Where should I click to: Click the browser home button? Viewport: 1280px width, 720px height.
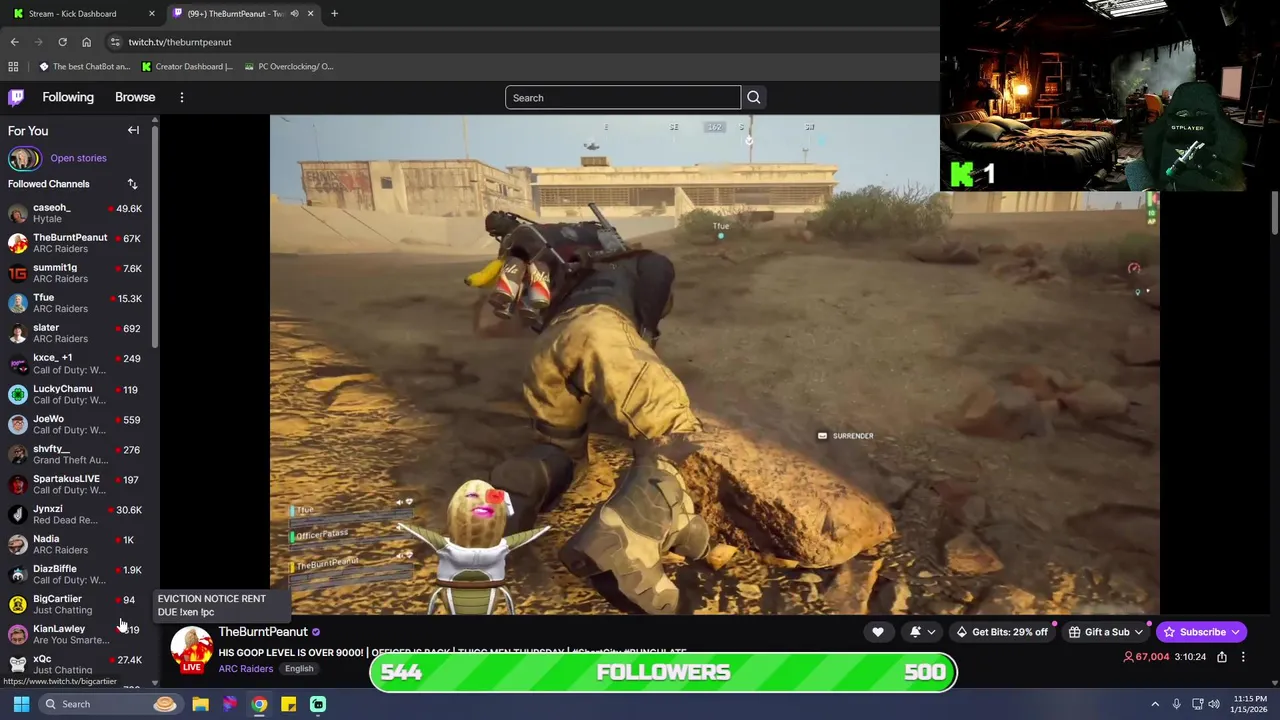(x=86, y=42)
